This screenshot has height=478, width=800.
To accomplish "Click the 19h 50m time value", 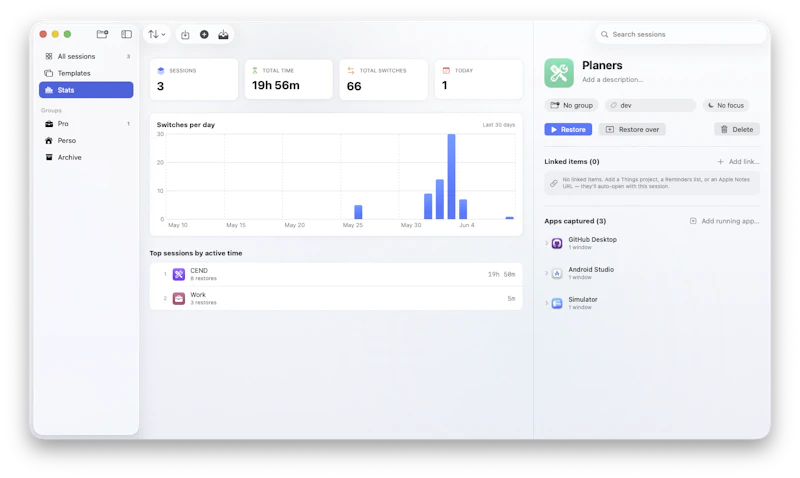I will [502, 274].
